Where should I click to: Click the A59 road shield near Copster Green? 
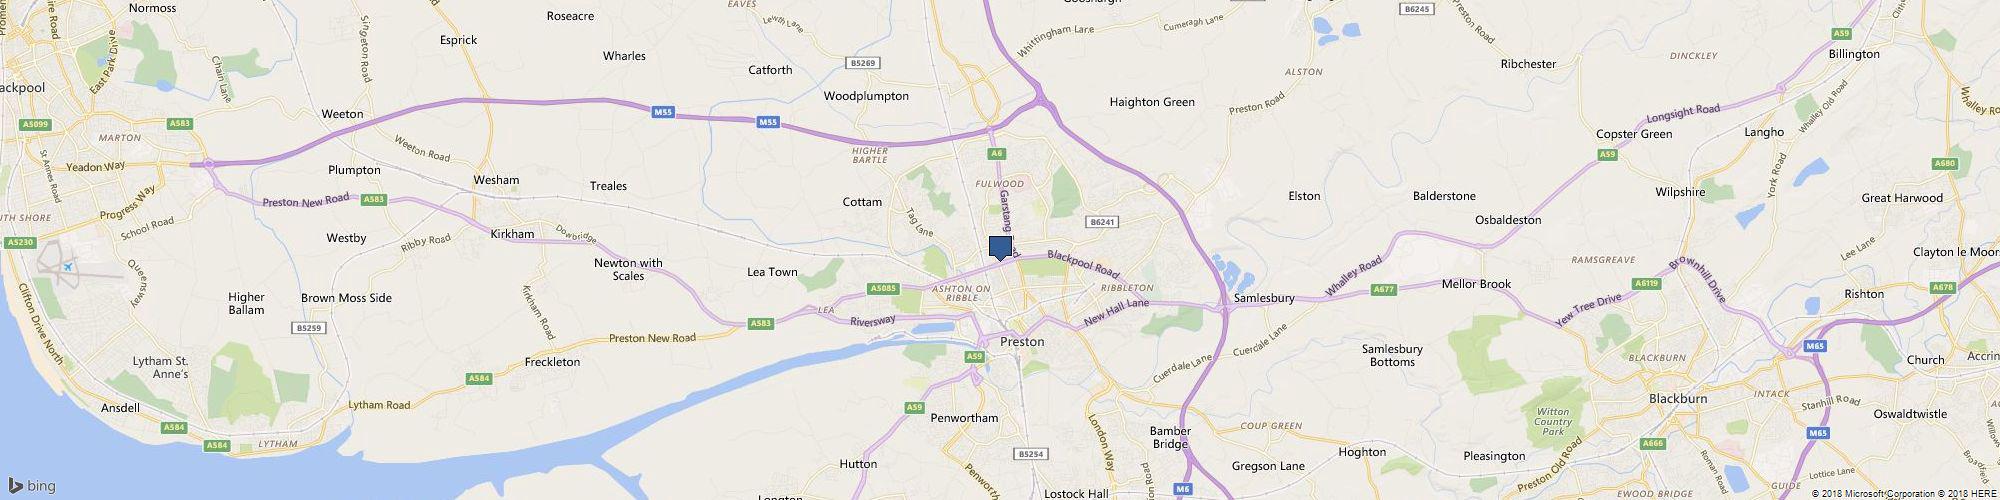(x=1607, y=155)
